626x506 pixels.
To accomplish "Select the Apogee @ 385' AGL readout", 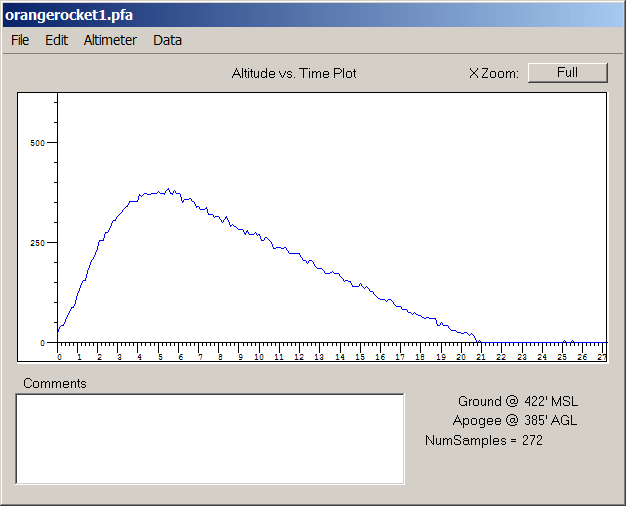I will [515, 421].
